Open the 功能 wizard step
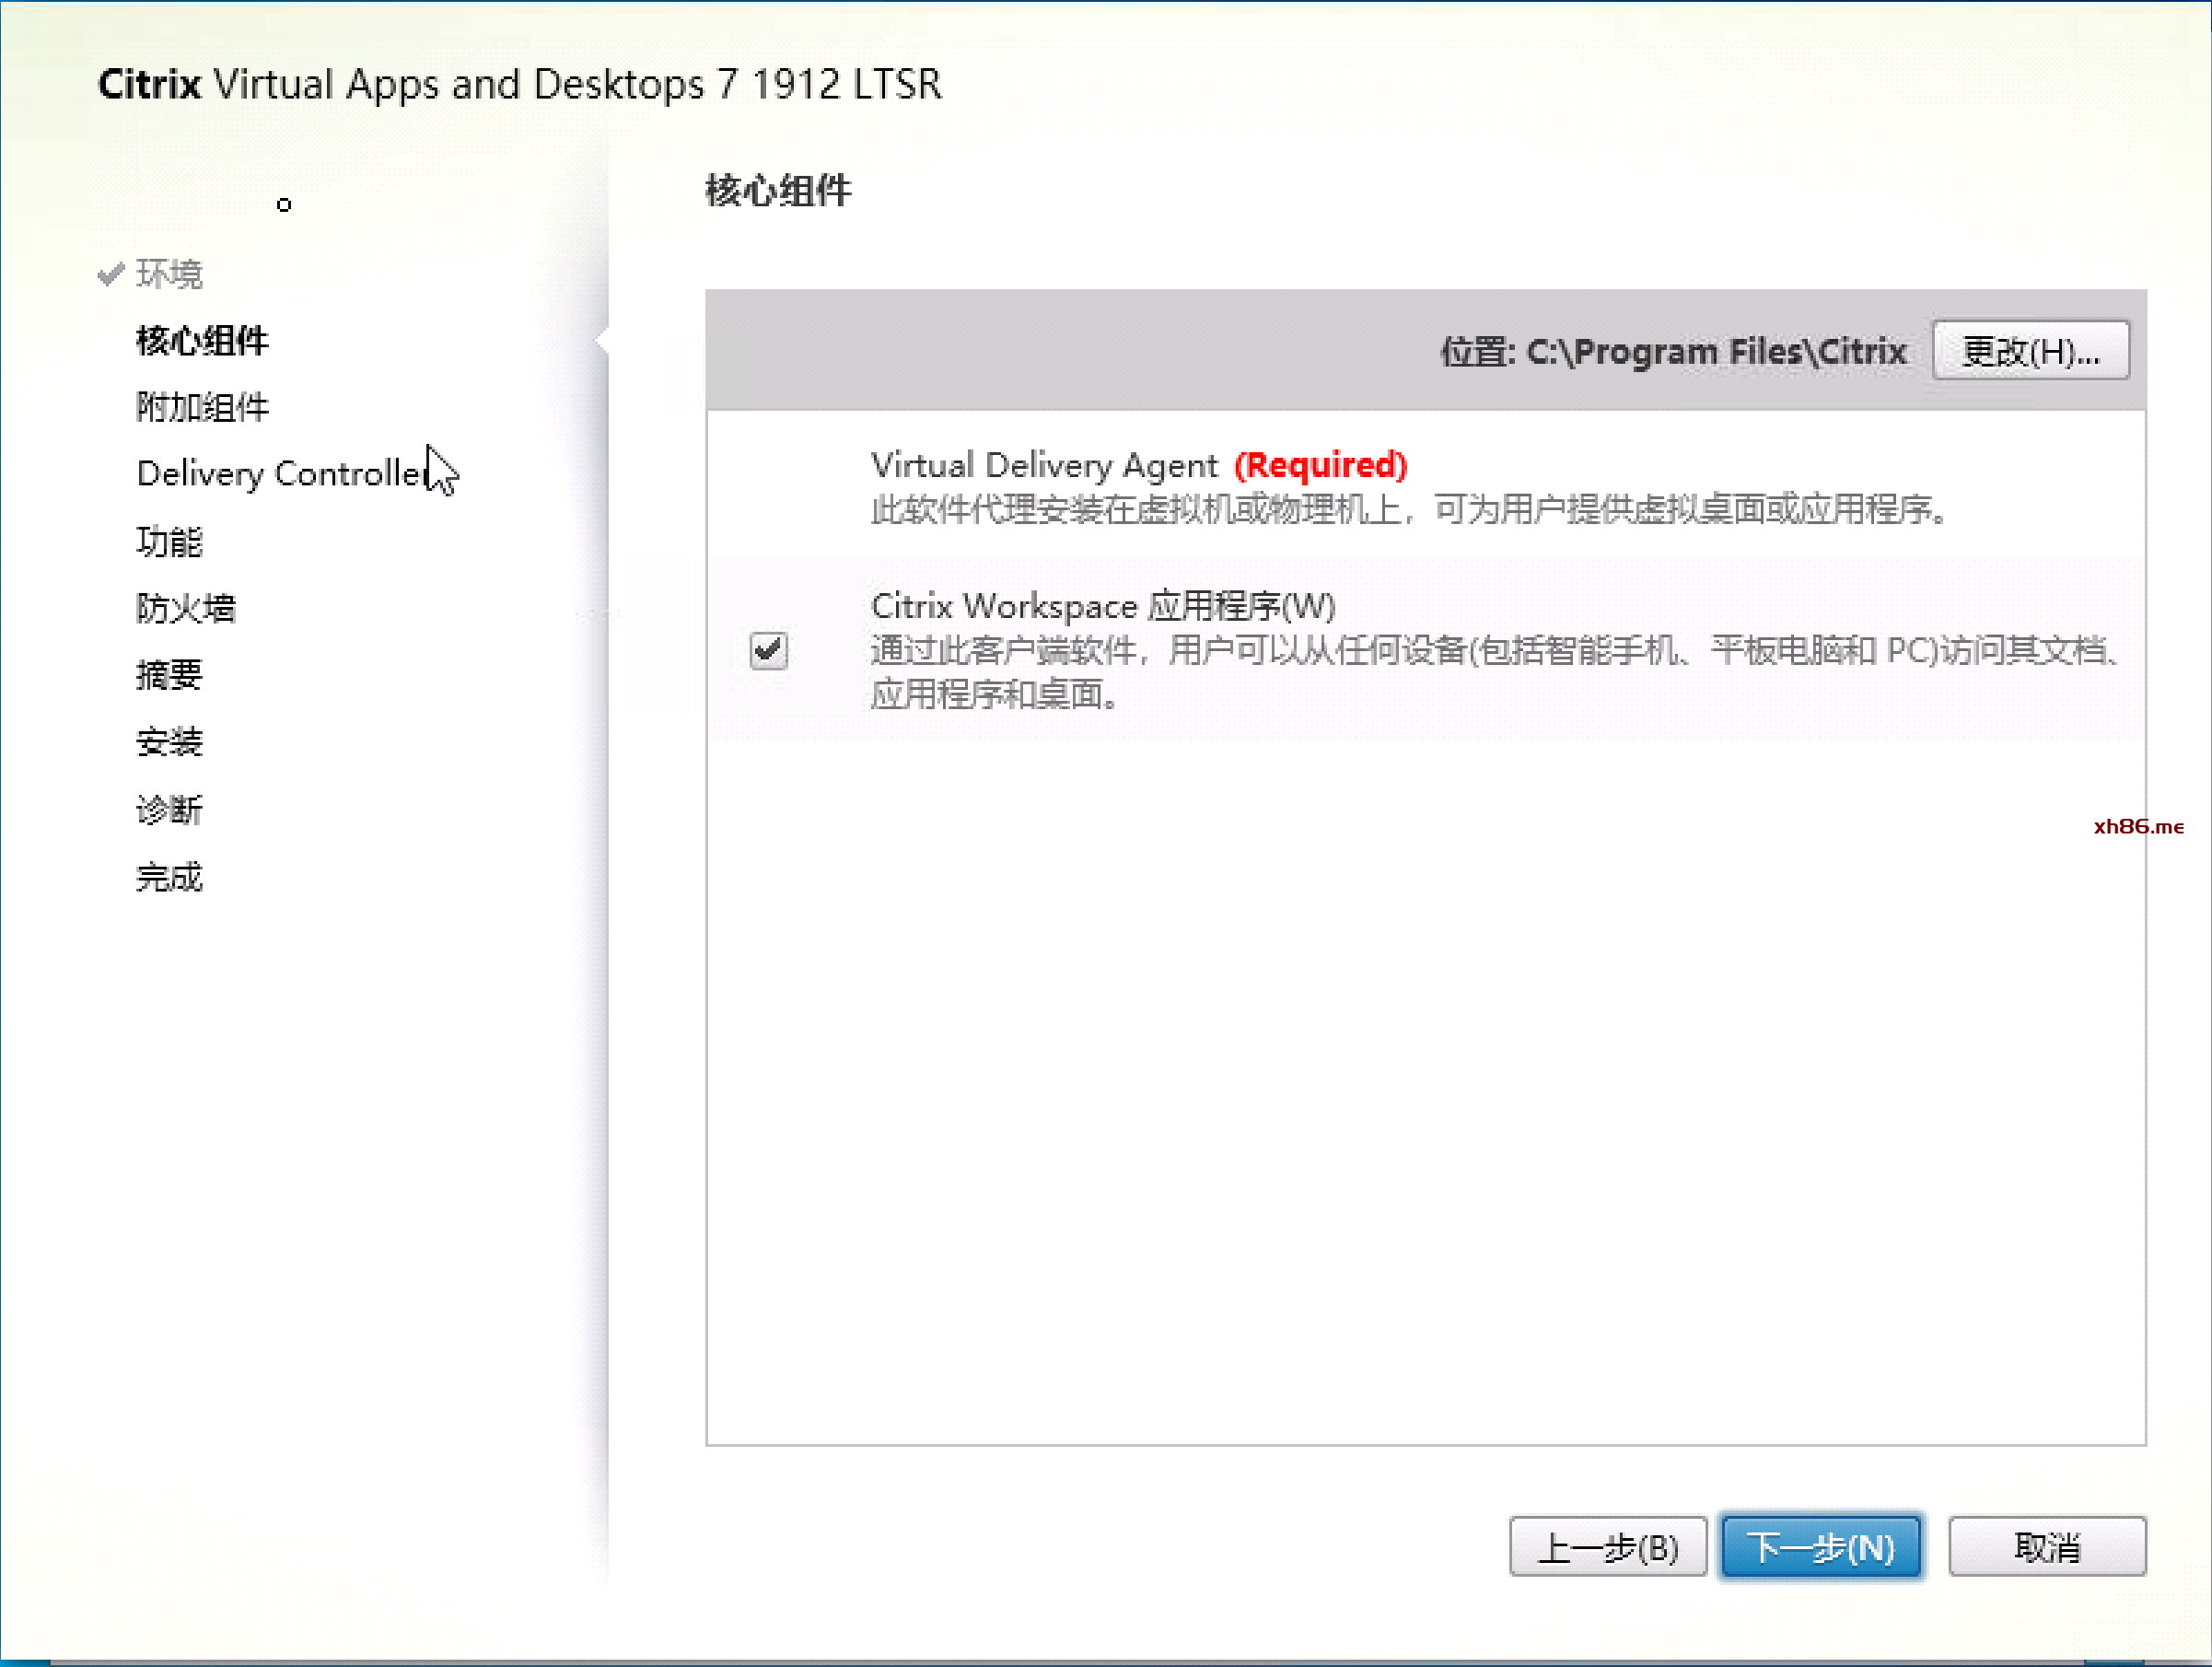Image resolution: width=2212 pixels, height=1667 pixels. pyautogui.click(x=169, y=541)
